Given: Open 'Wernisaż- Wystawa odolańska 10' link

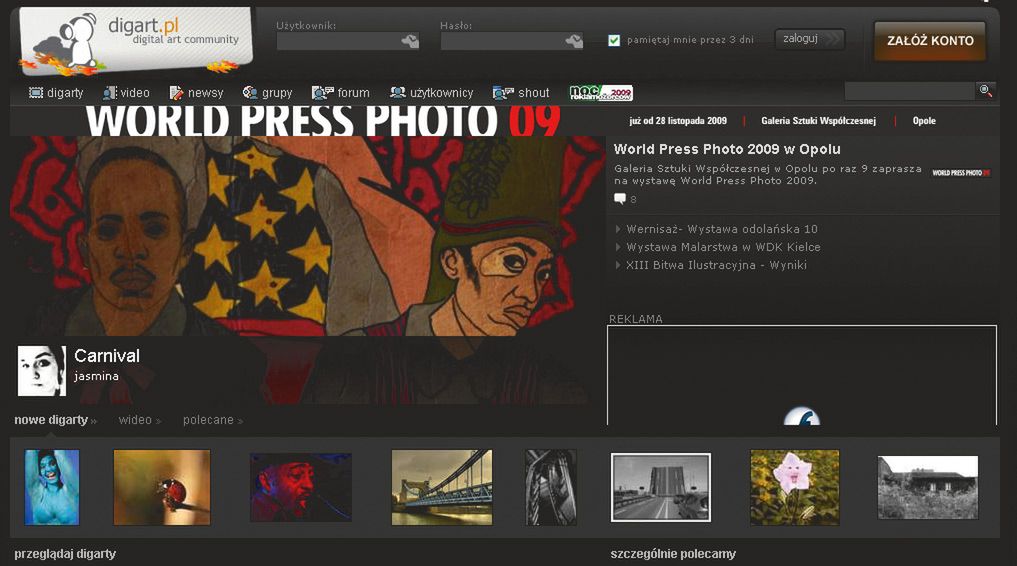Looking at the screenshot, I should [722, 229].
